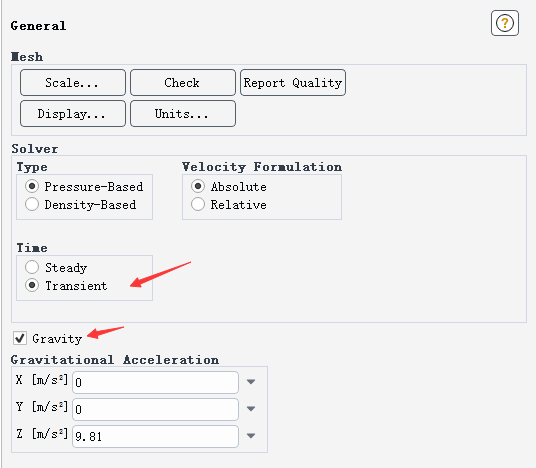Screen dimensions: 536x468
Task: Click the Scale... mesh button
Action: pos(73,83)
